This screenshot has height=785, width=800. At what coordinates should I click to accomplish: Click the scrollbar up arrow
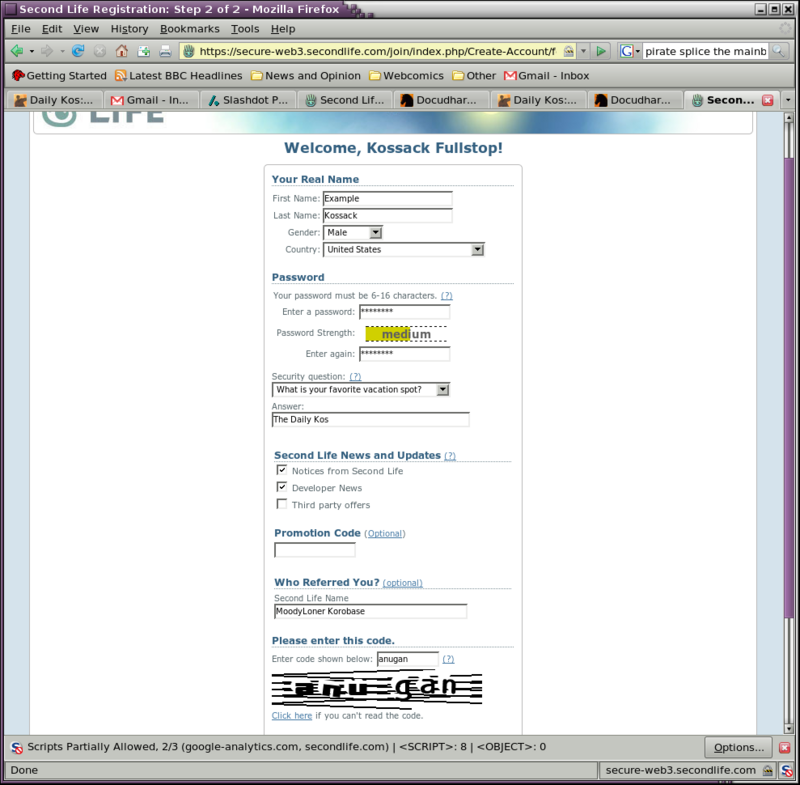tap(789, 118)
